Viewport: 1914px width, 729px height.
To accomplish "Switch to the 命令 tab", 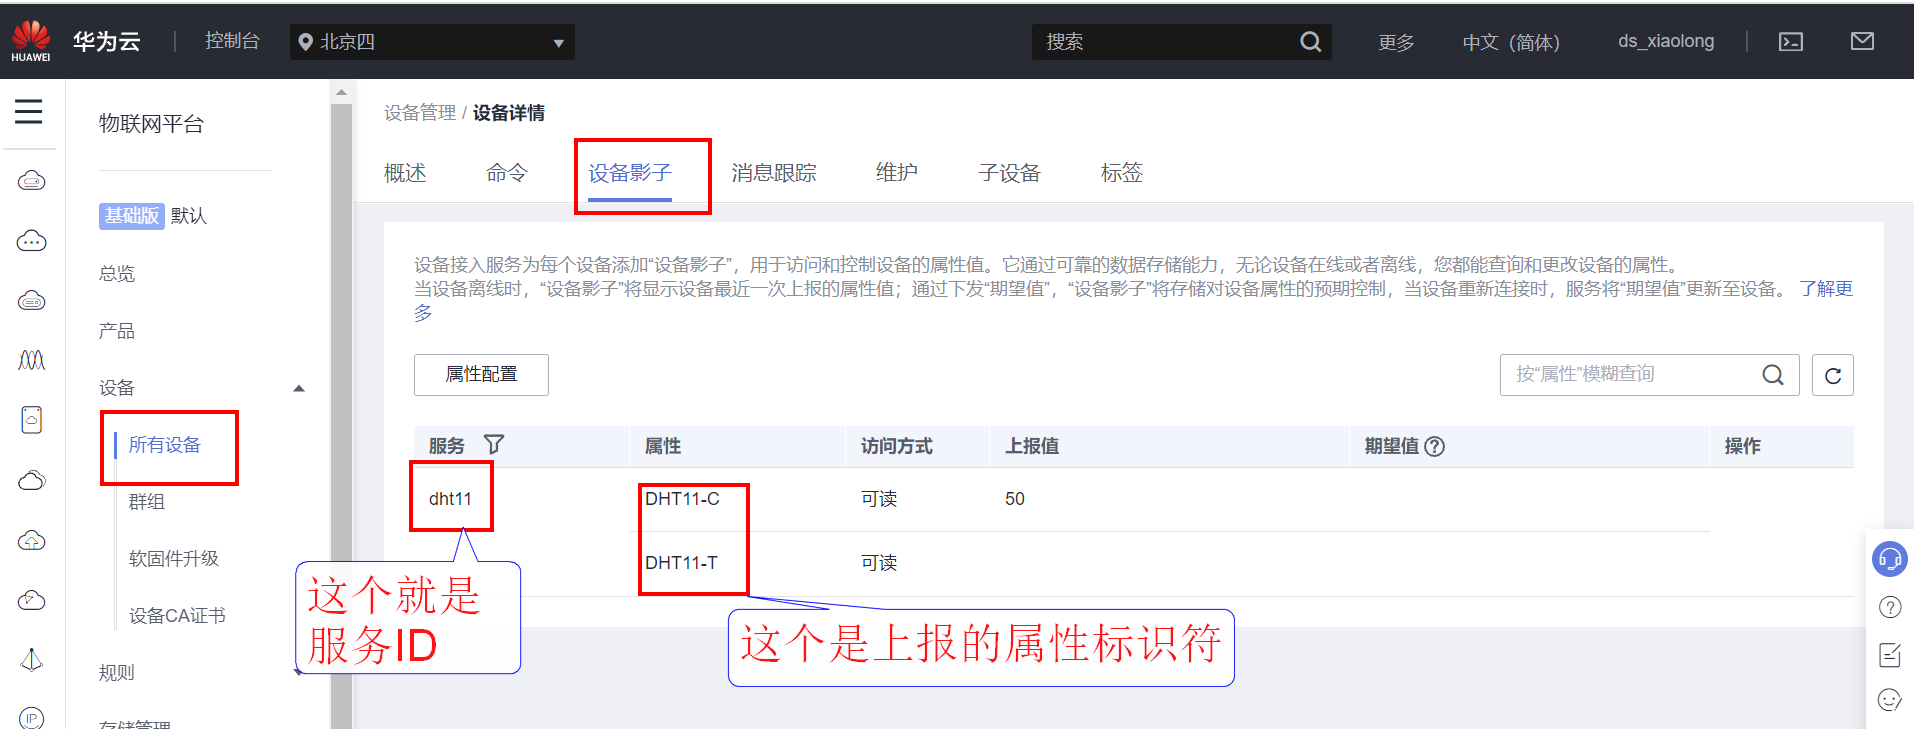I will coord(507,173).
